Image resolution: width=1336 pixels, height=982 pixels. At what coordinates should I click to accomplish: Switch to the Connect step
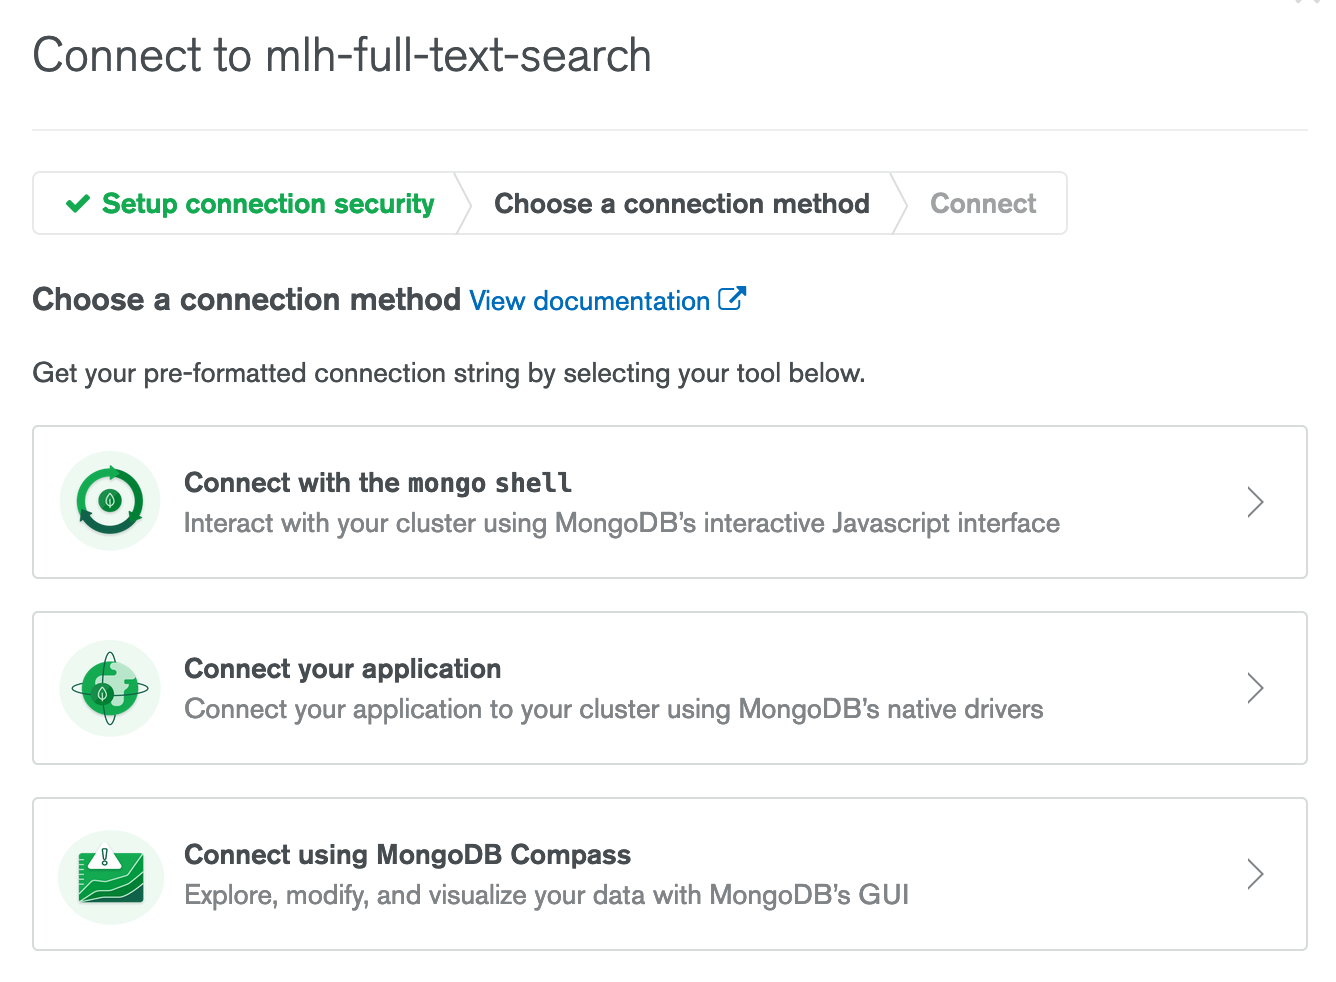tap(982, 203)
